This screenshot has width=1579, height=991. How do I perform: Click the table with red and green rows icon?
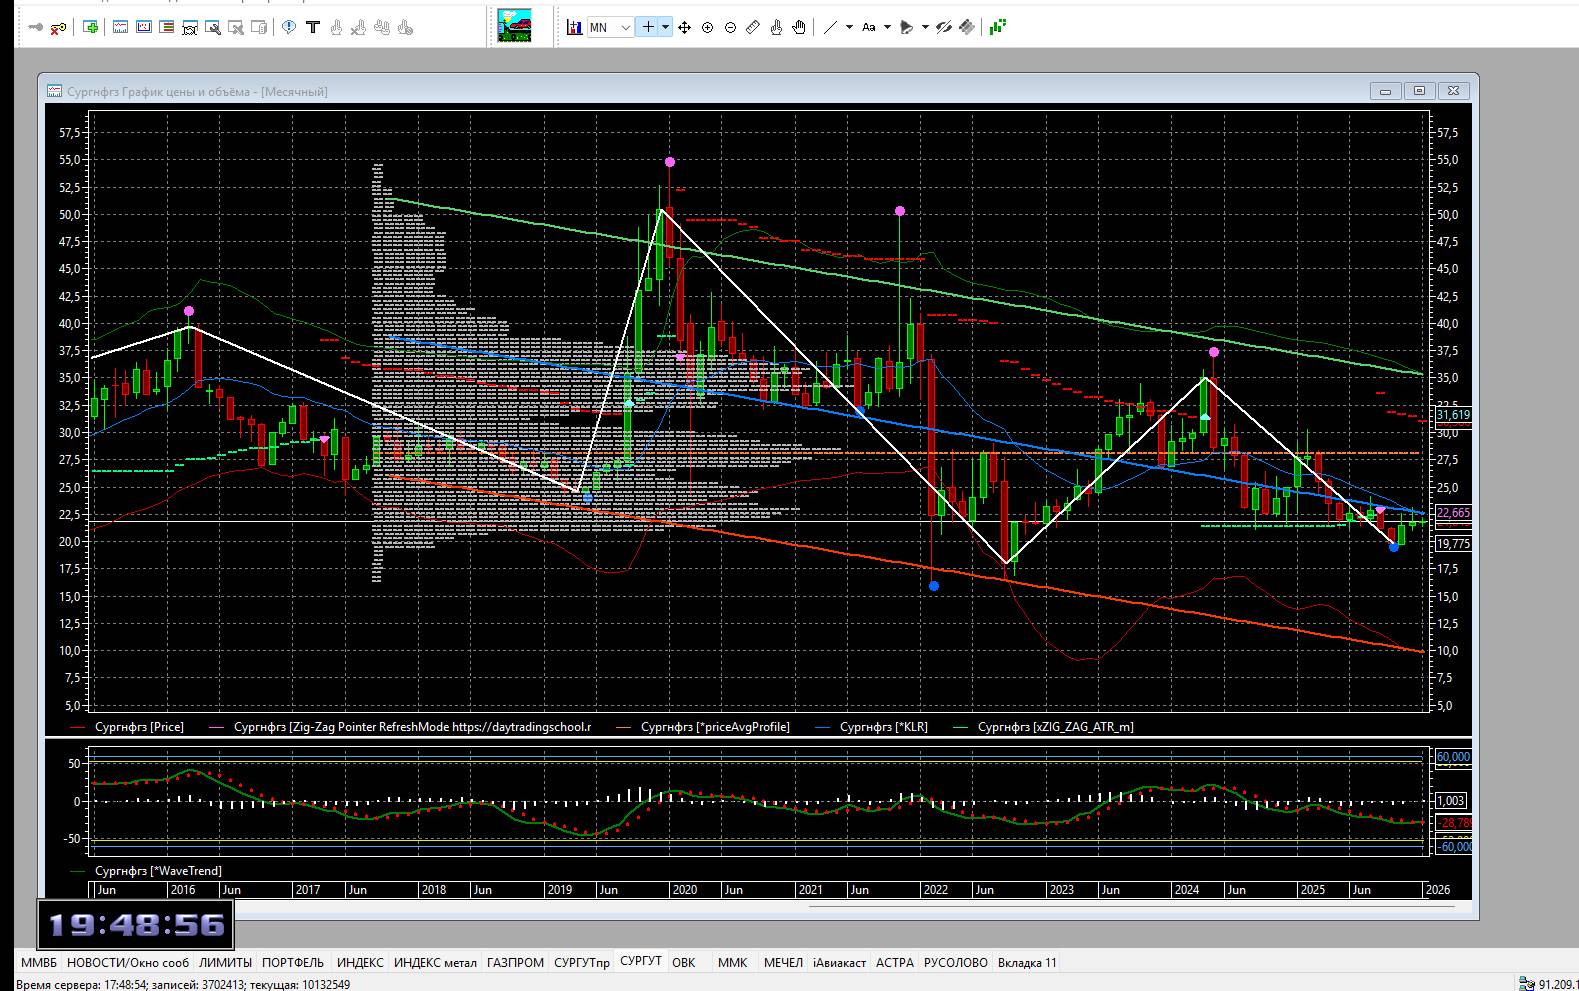tap(166, 27)
